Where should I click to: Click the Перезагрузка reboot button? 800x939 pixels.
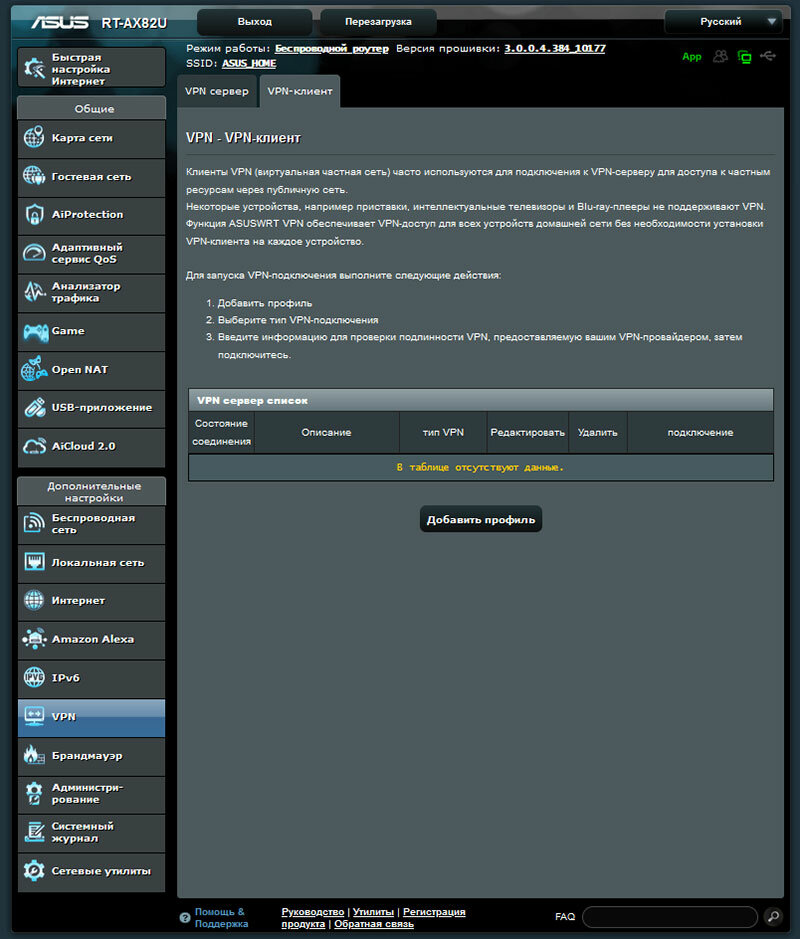[x=378, y=22]
